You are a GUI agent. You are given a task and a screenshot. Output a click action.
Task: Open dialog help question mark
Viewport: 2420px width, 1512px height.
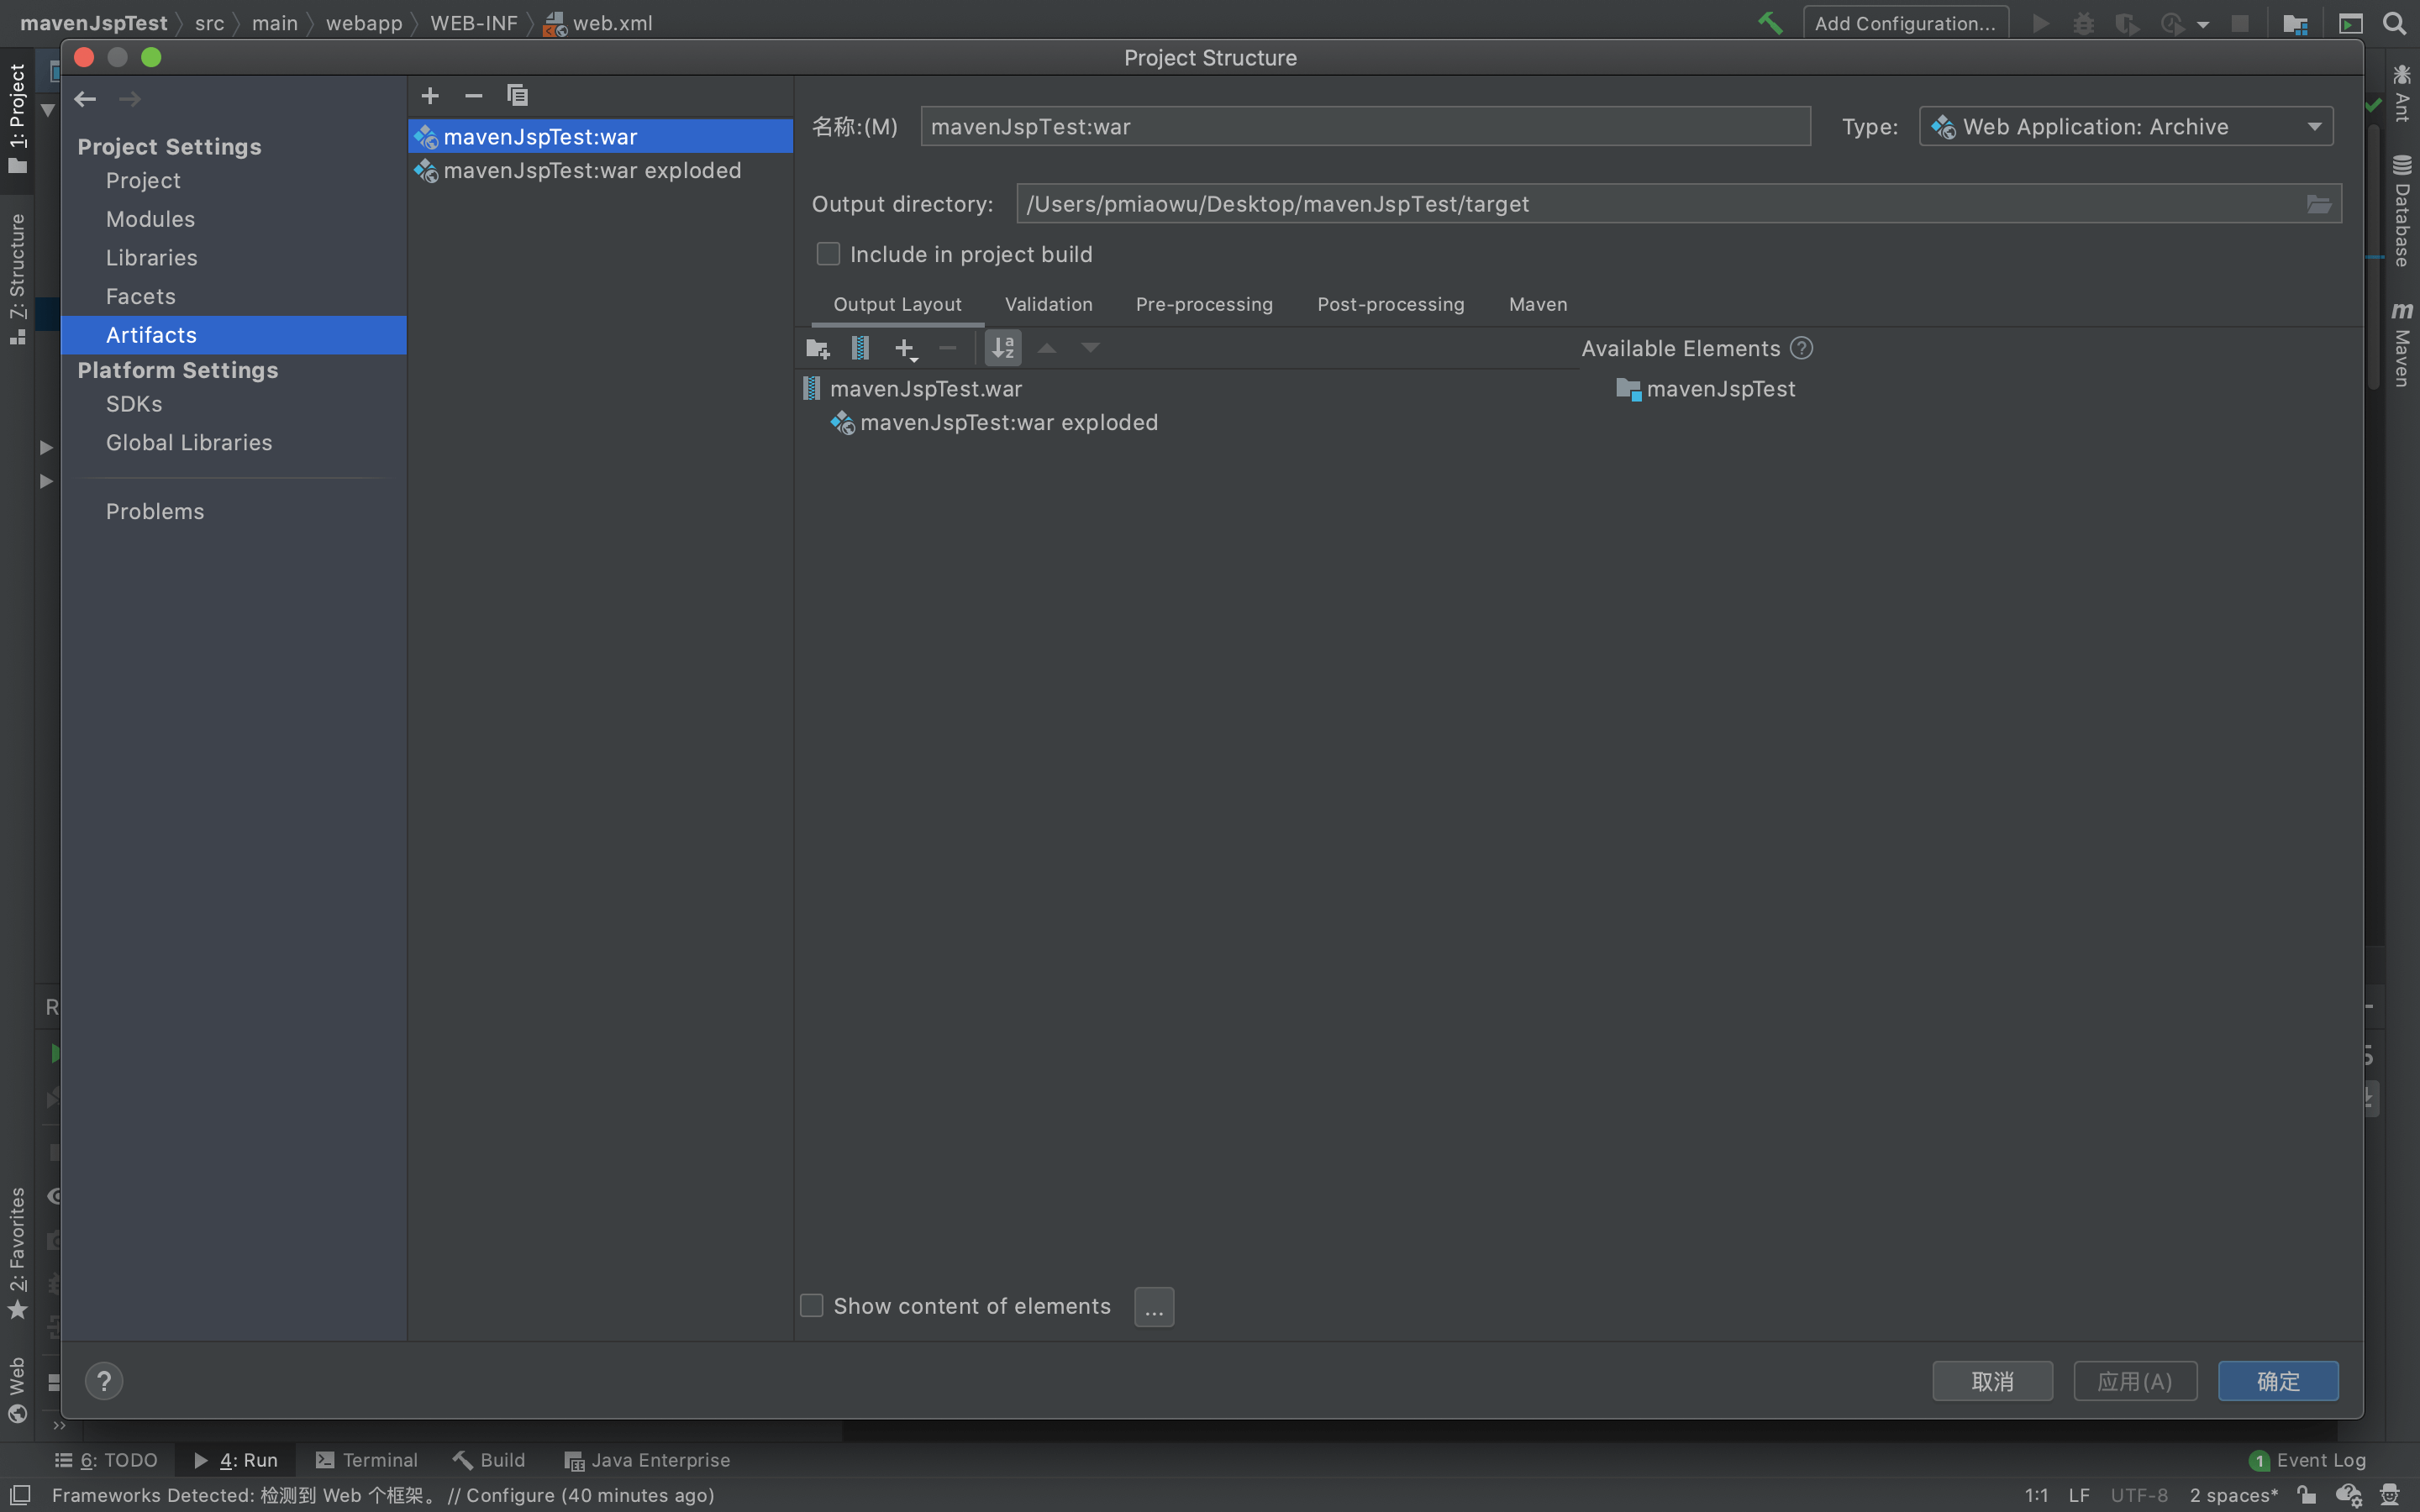[x=104, y=1381]
